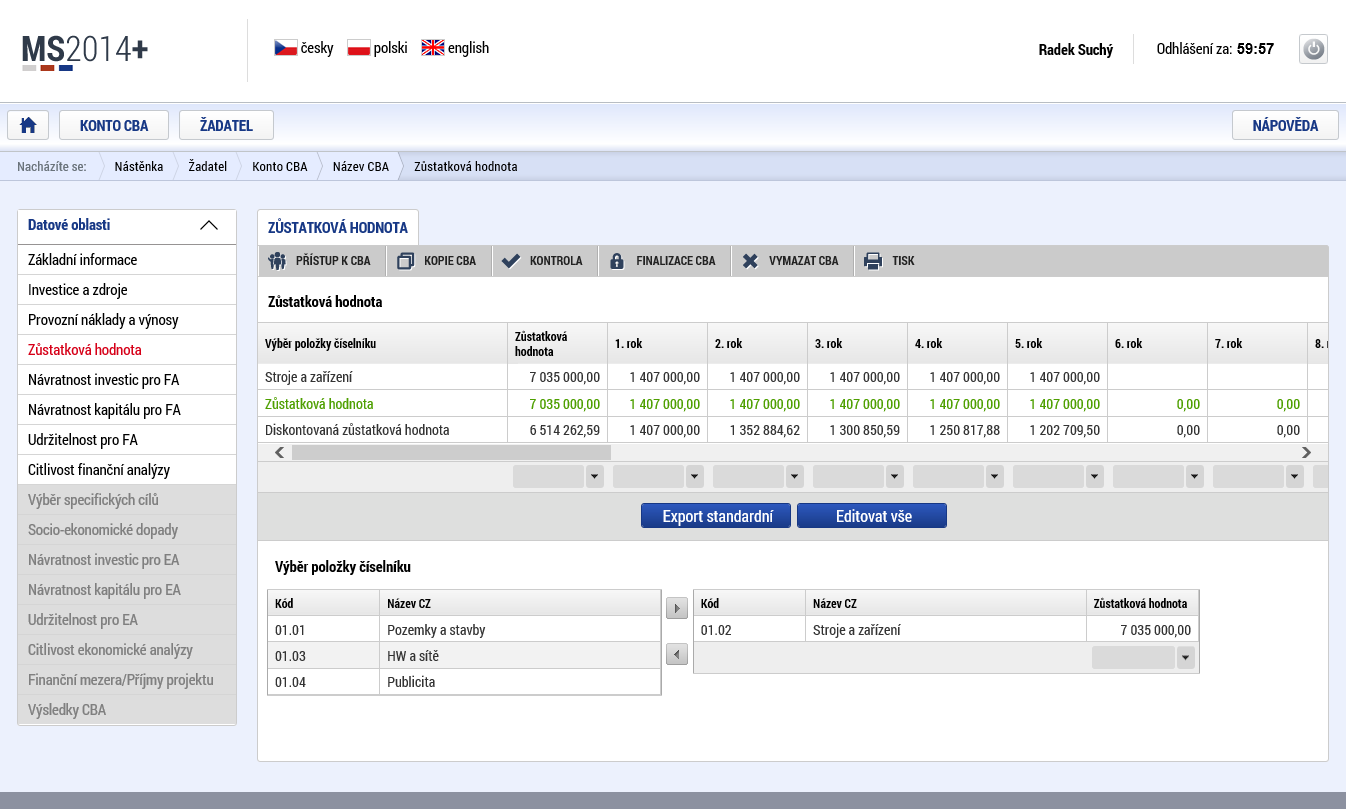Open filter dropdown under 1. rok column
This screenshot has height=809, width=1346.
point(694,477)
